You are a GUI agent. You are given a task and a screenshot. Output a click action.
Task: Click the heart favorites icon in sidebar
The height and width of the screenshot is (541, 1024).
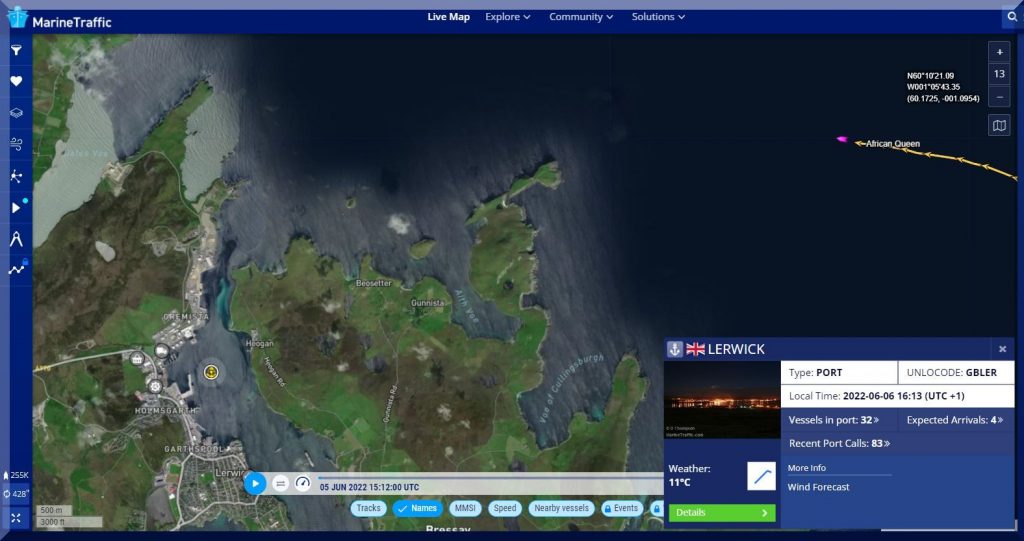(x=16, y=81)
